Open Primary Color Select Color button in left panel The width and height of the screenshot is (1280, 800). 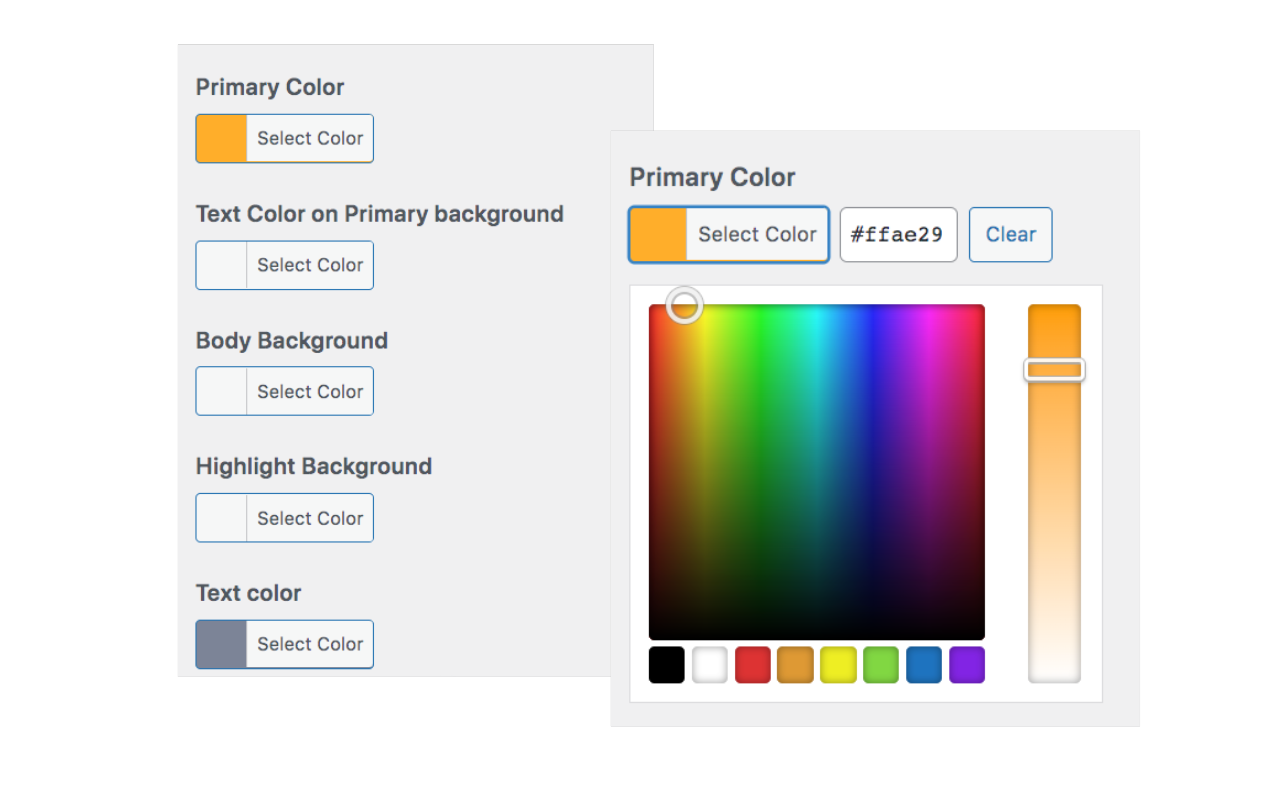(x=285, y=138)
